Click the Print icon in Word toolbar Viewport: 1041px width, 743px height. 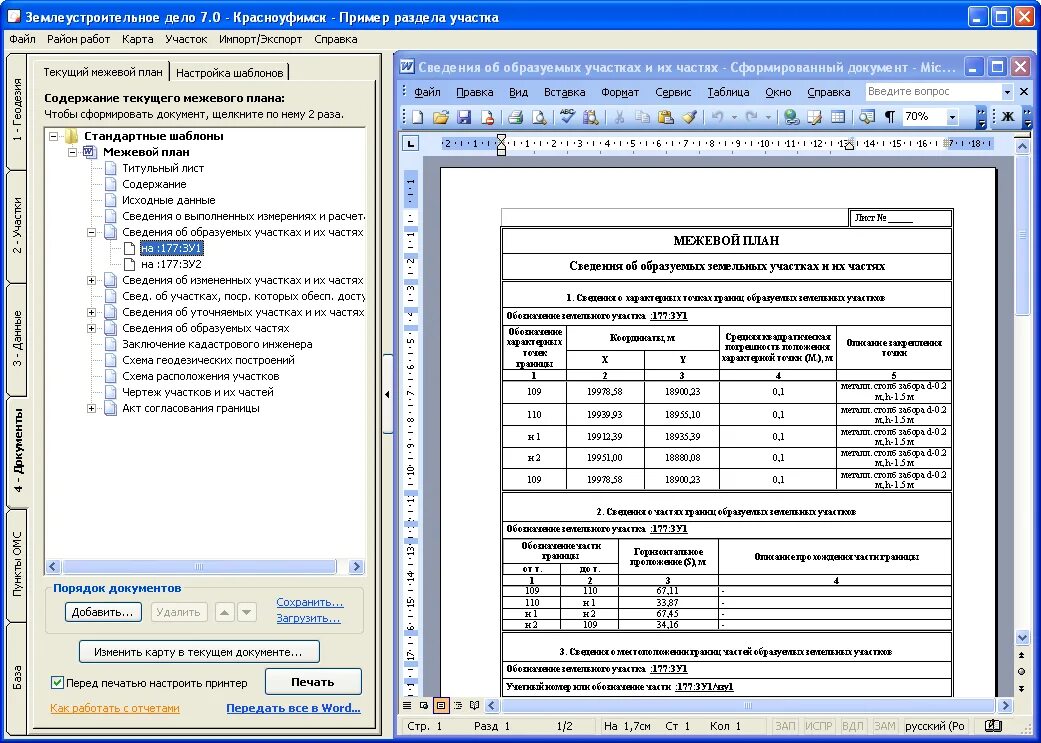[515, 117]
